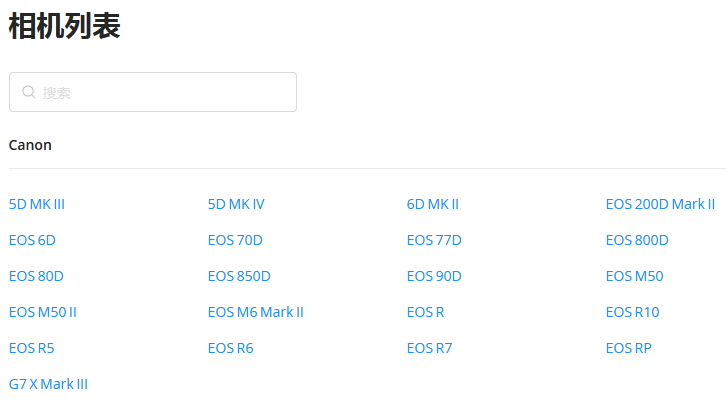This screenshot has height=401, width=726.
Task: Open the EOS 90D link
Action: (x=434, y=276)
